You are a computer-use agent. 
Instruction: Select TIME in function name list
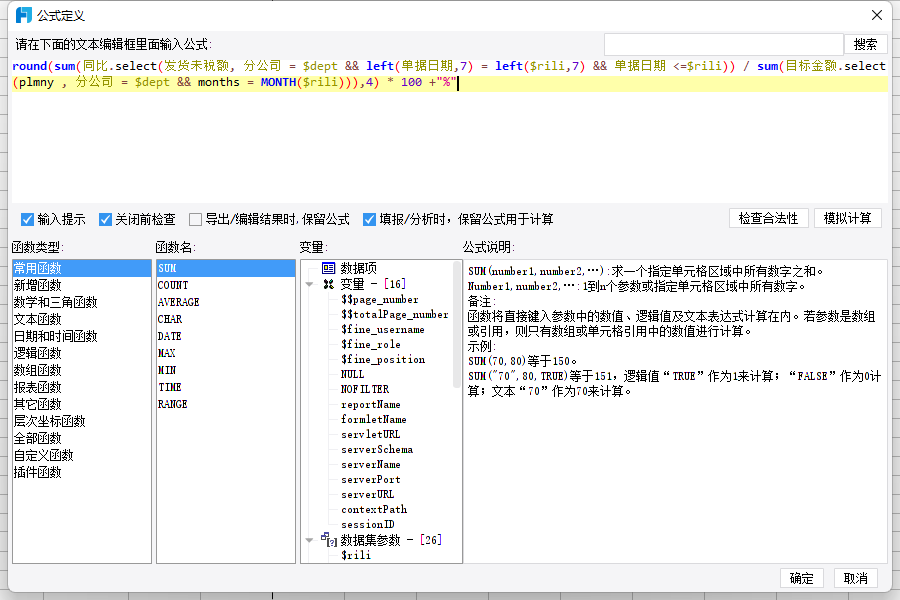[x=226, y=387]
